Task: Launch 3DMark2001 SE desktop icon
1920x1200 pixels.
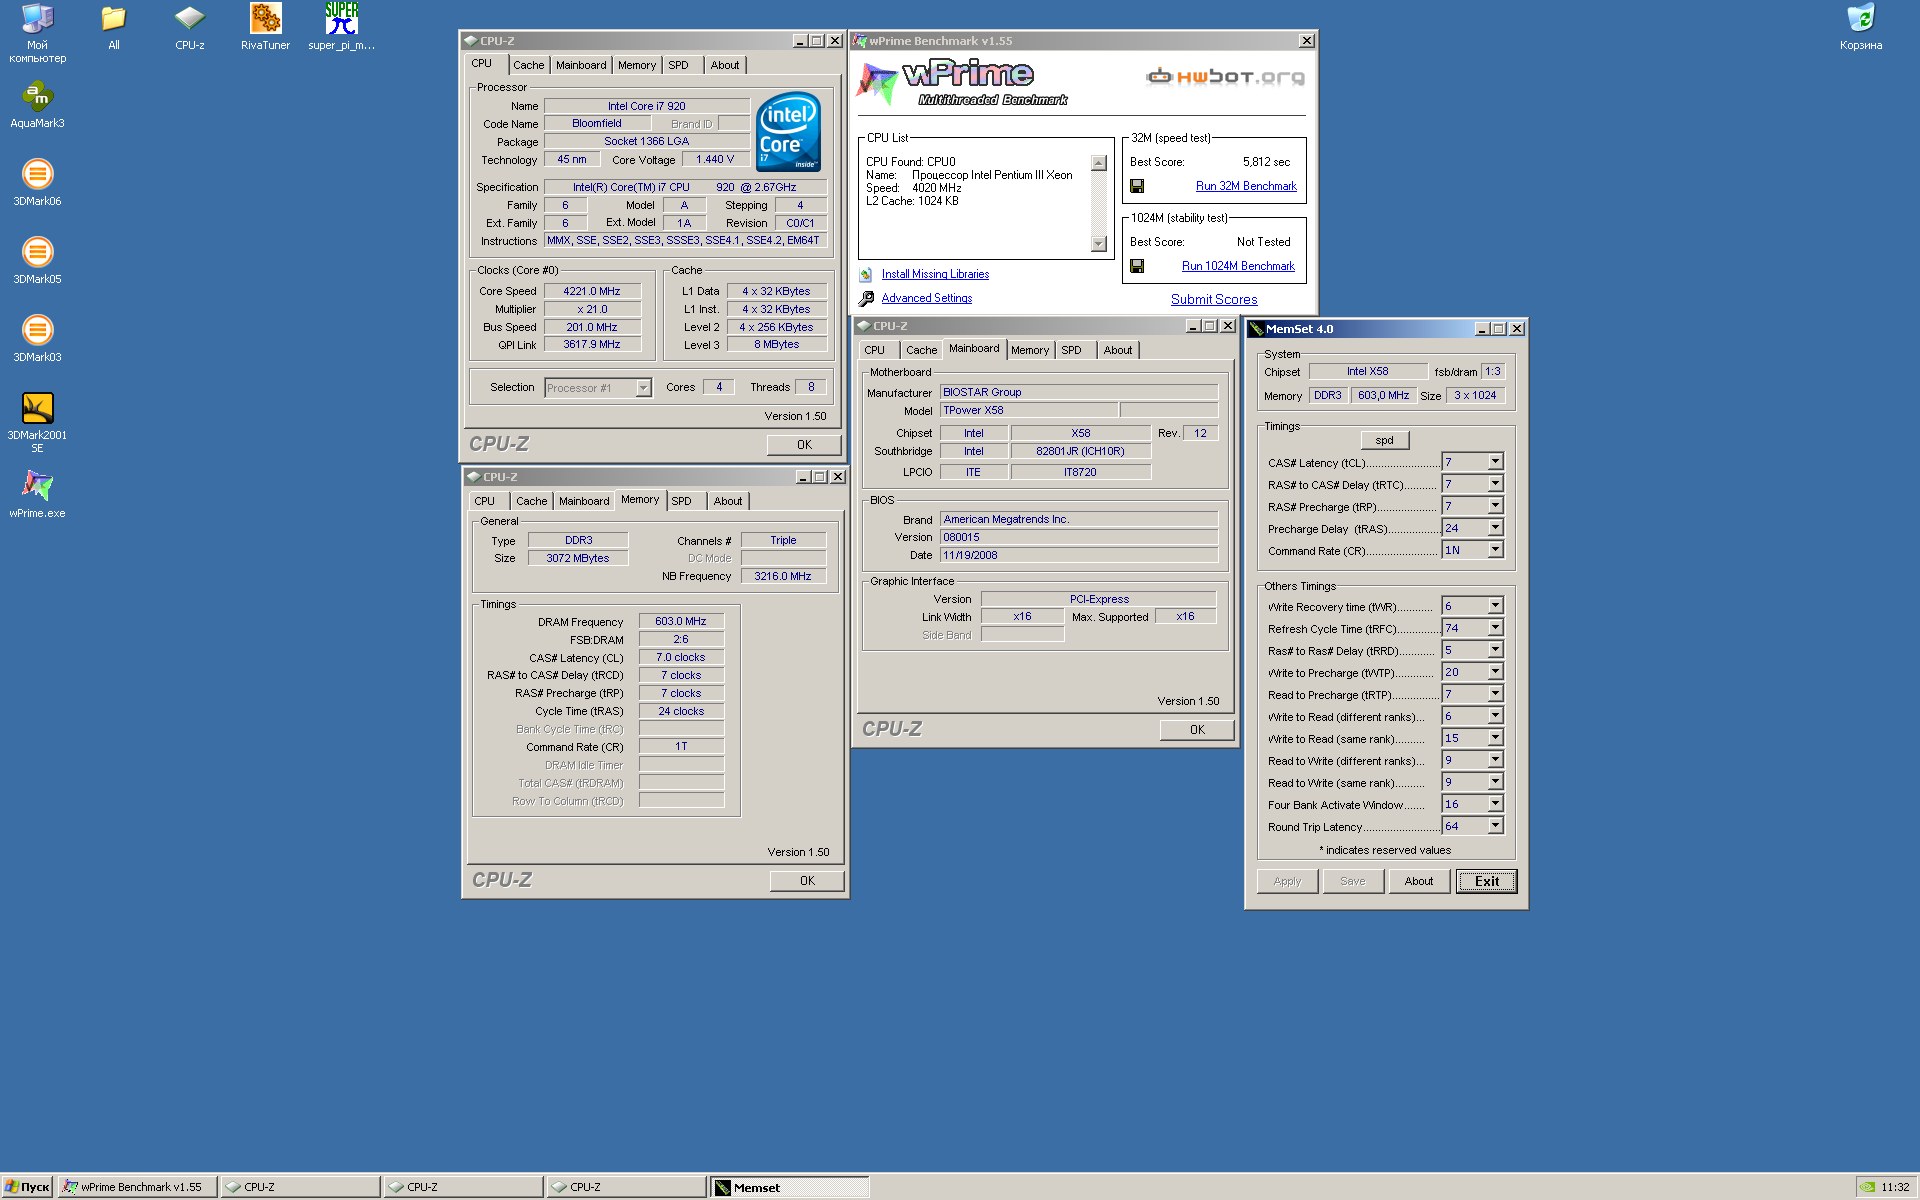Action: 38,423
